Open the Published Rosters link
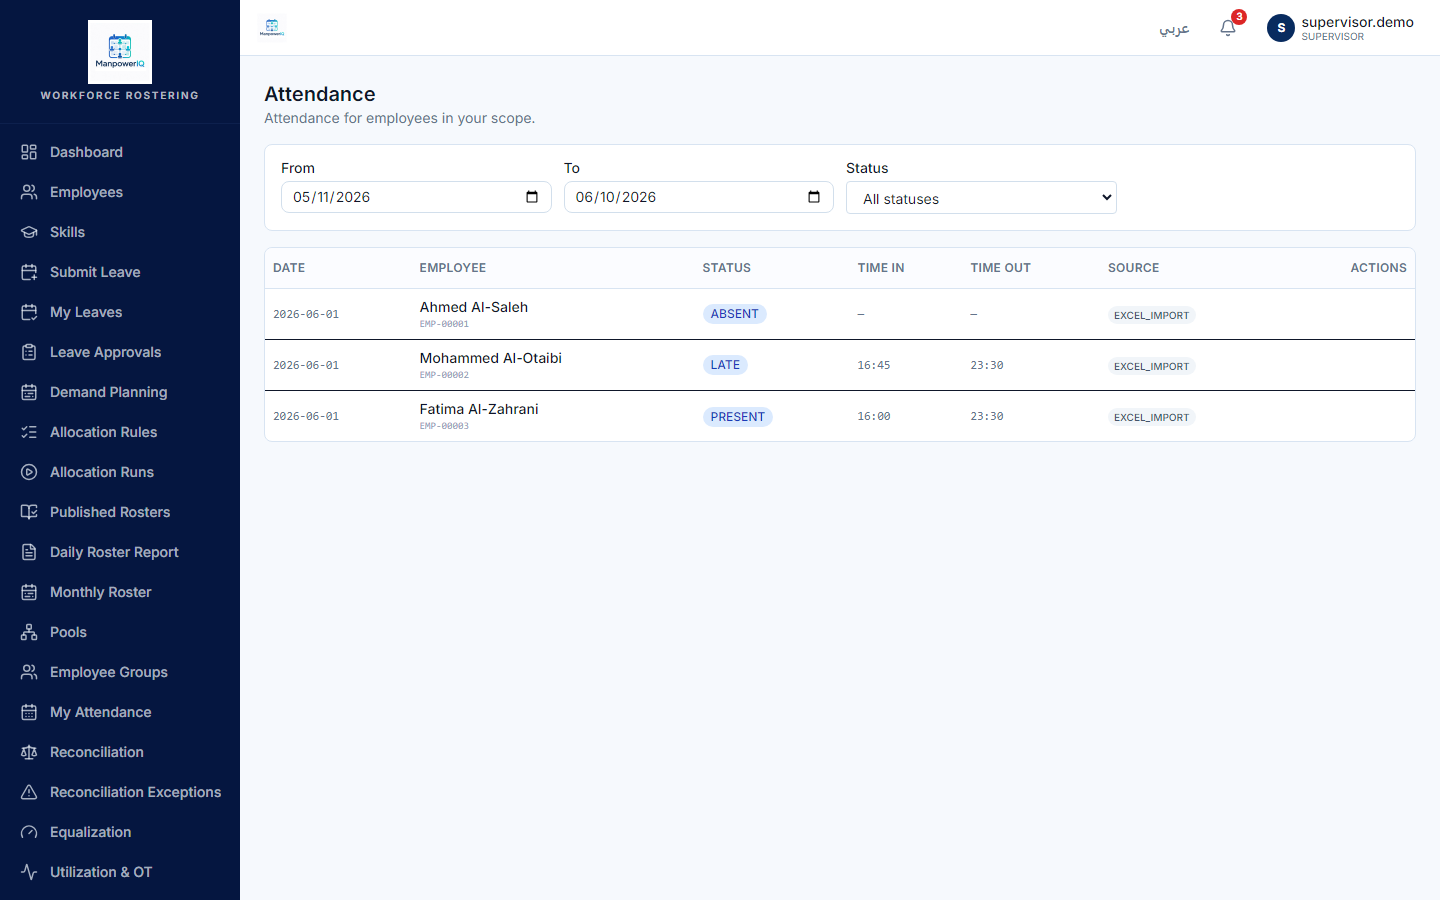 point(120,512)
